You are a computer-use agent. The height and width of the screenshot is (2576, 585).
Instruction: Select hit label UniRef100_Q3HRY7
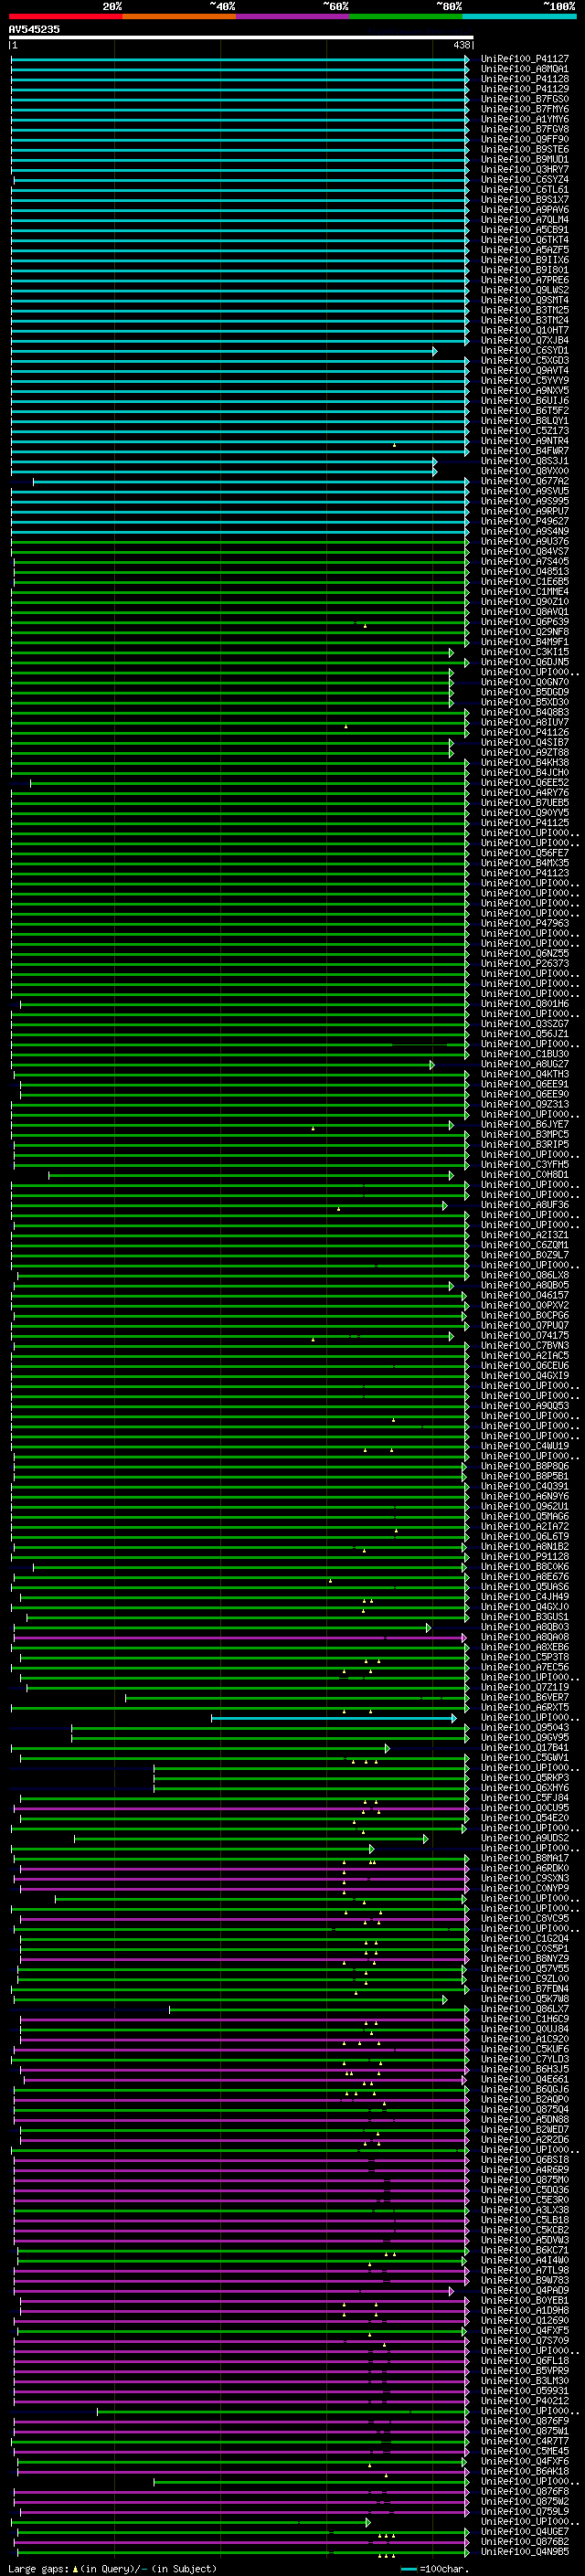coord(525,170)
